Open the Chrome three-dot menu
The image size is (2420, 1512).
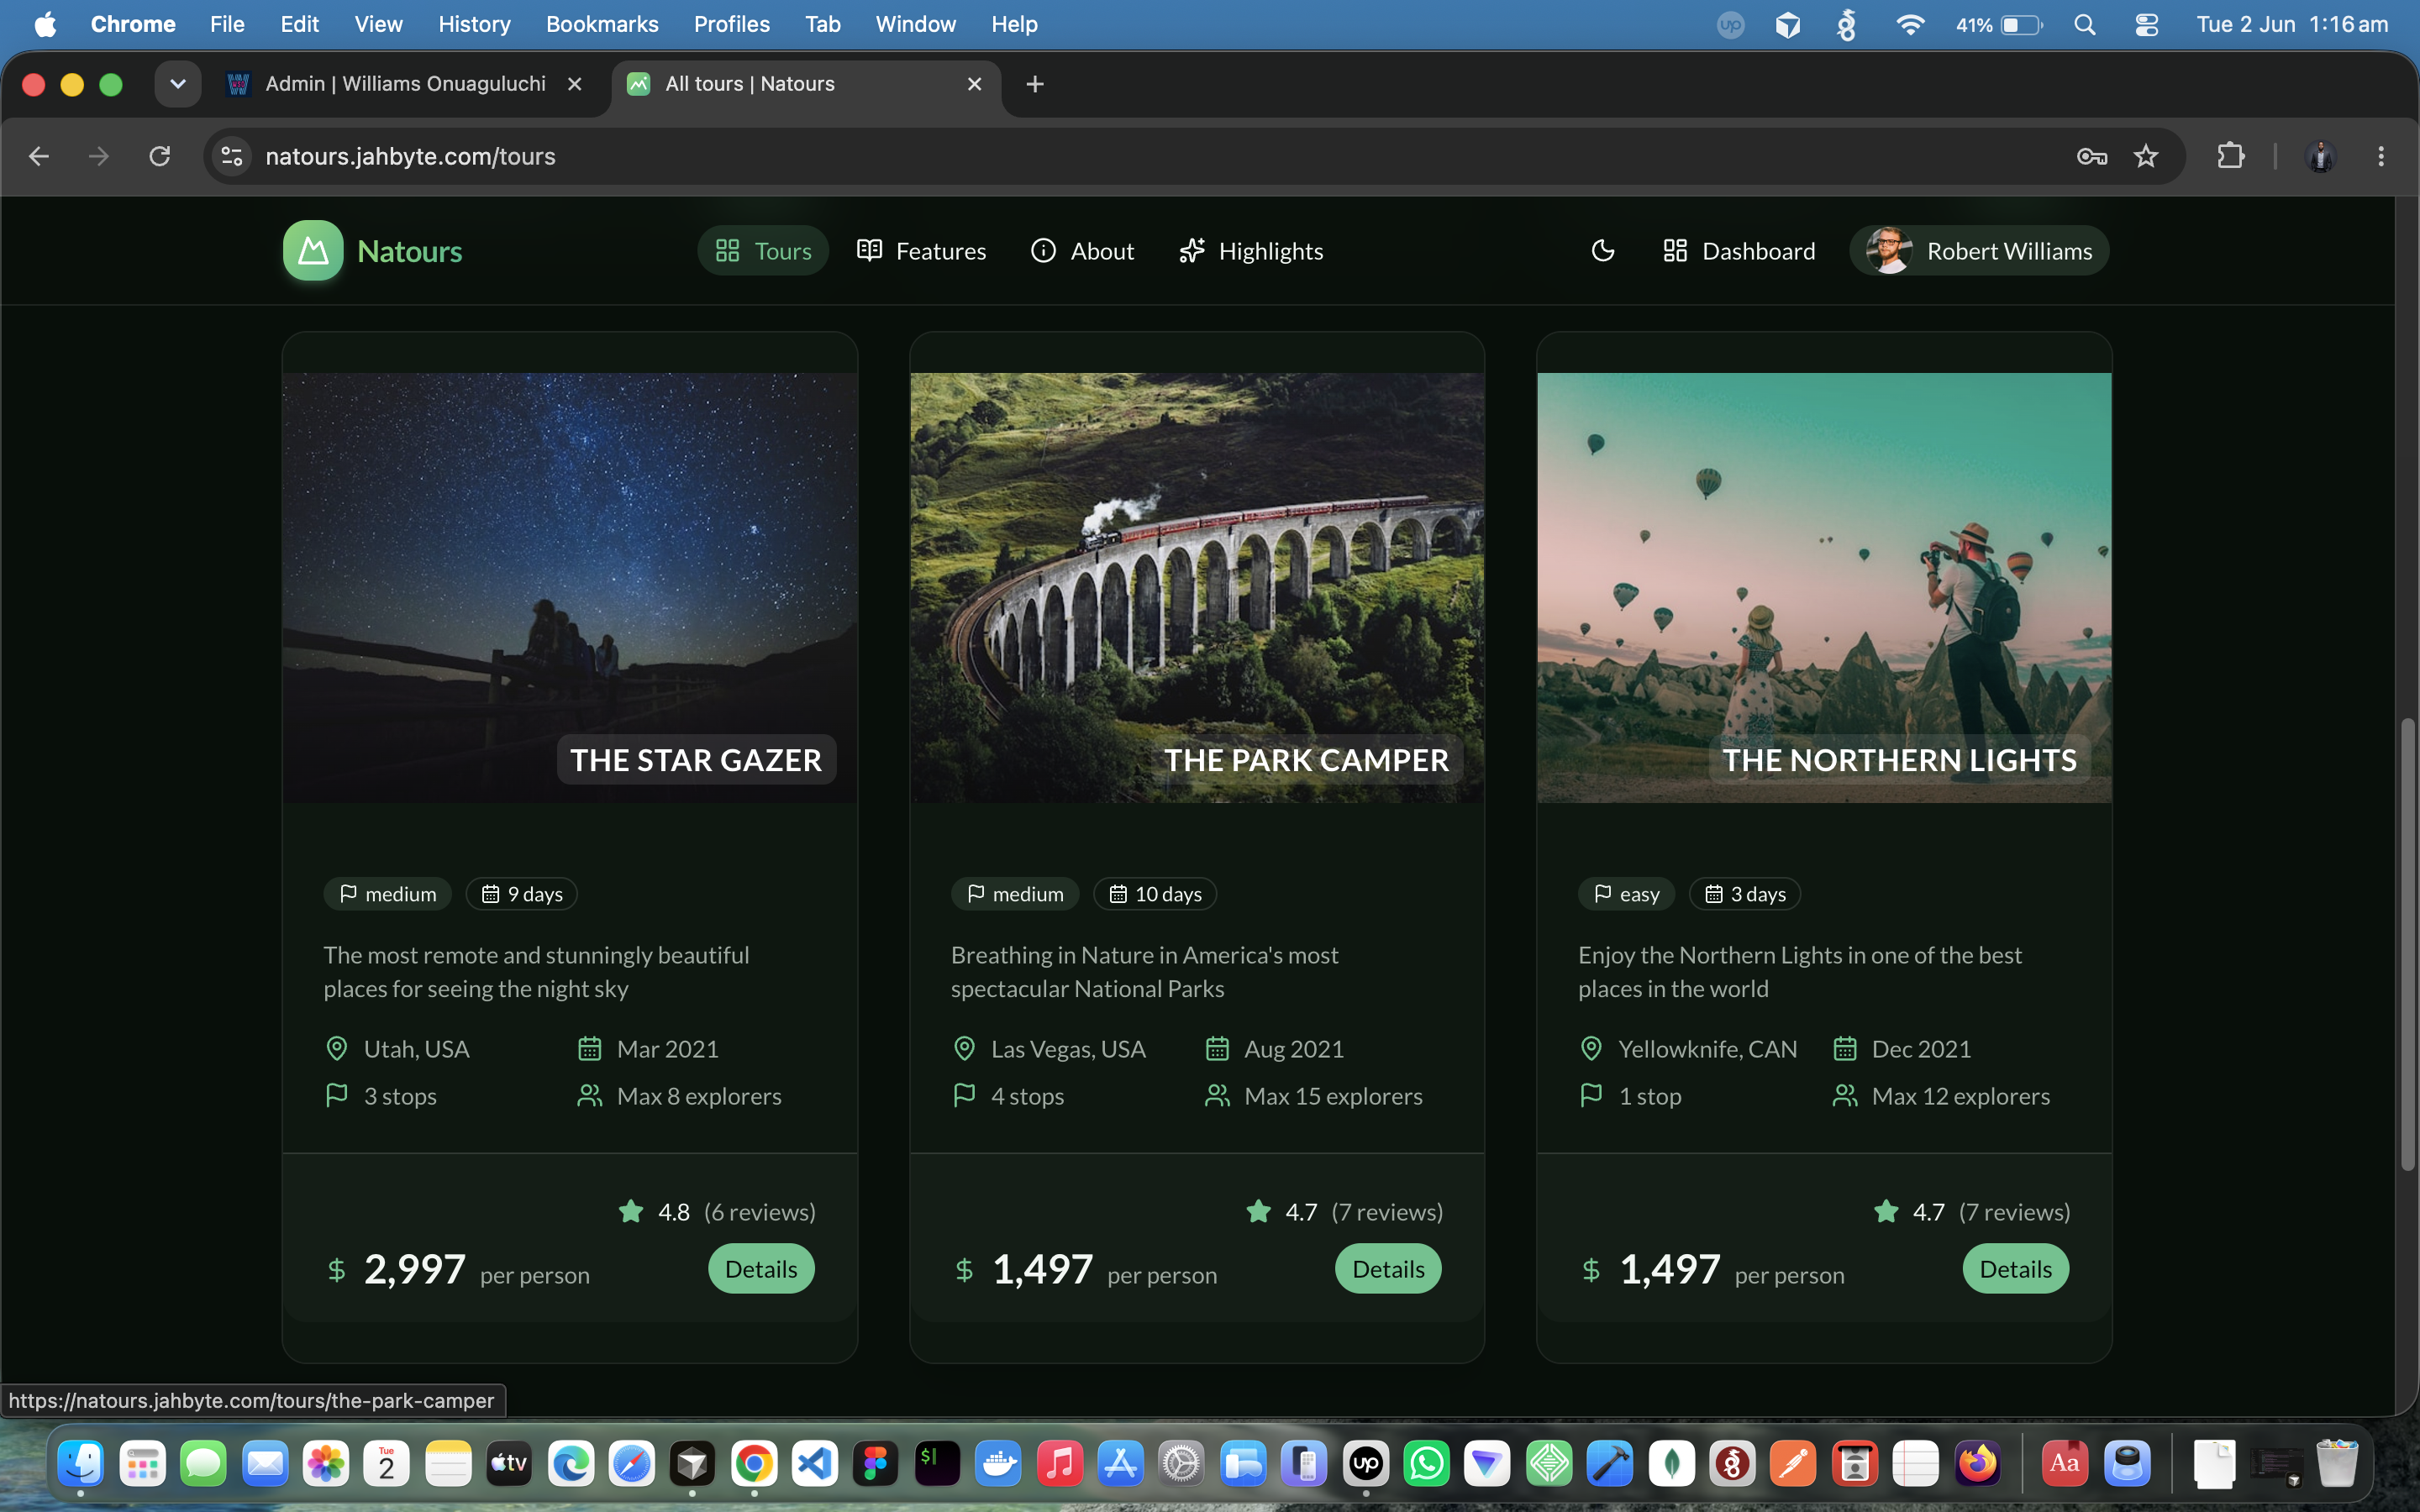click(x=2381, y=156)
